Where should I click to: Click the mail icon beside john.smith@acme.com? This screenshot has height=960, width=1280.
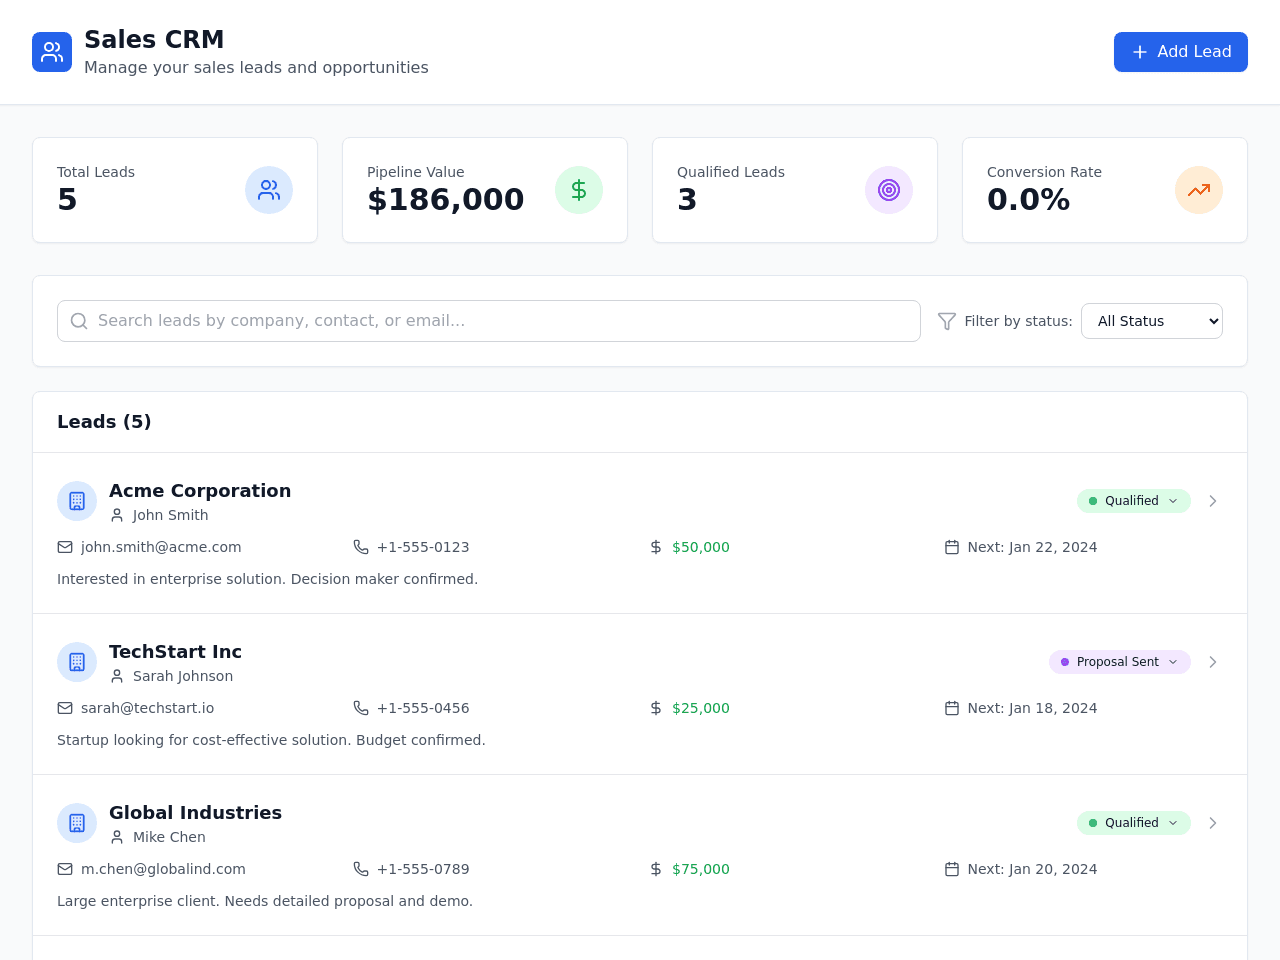65,547
